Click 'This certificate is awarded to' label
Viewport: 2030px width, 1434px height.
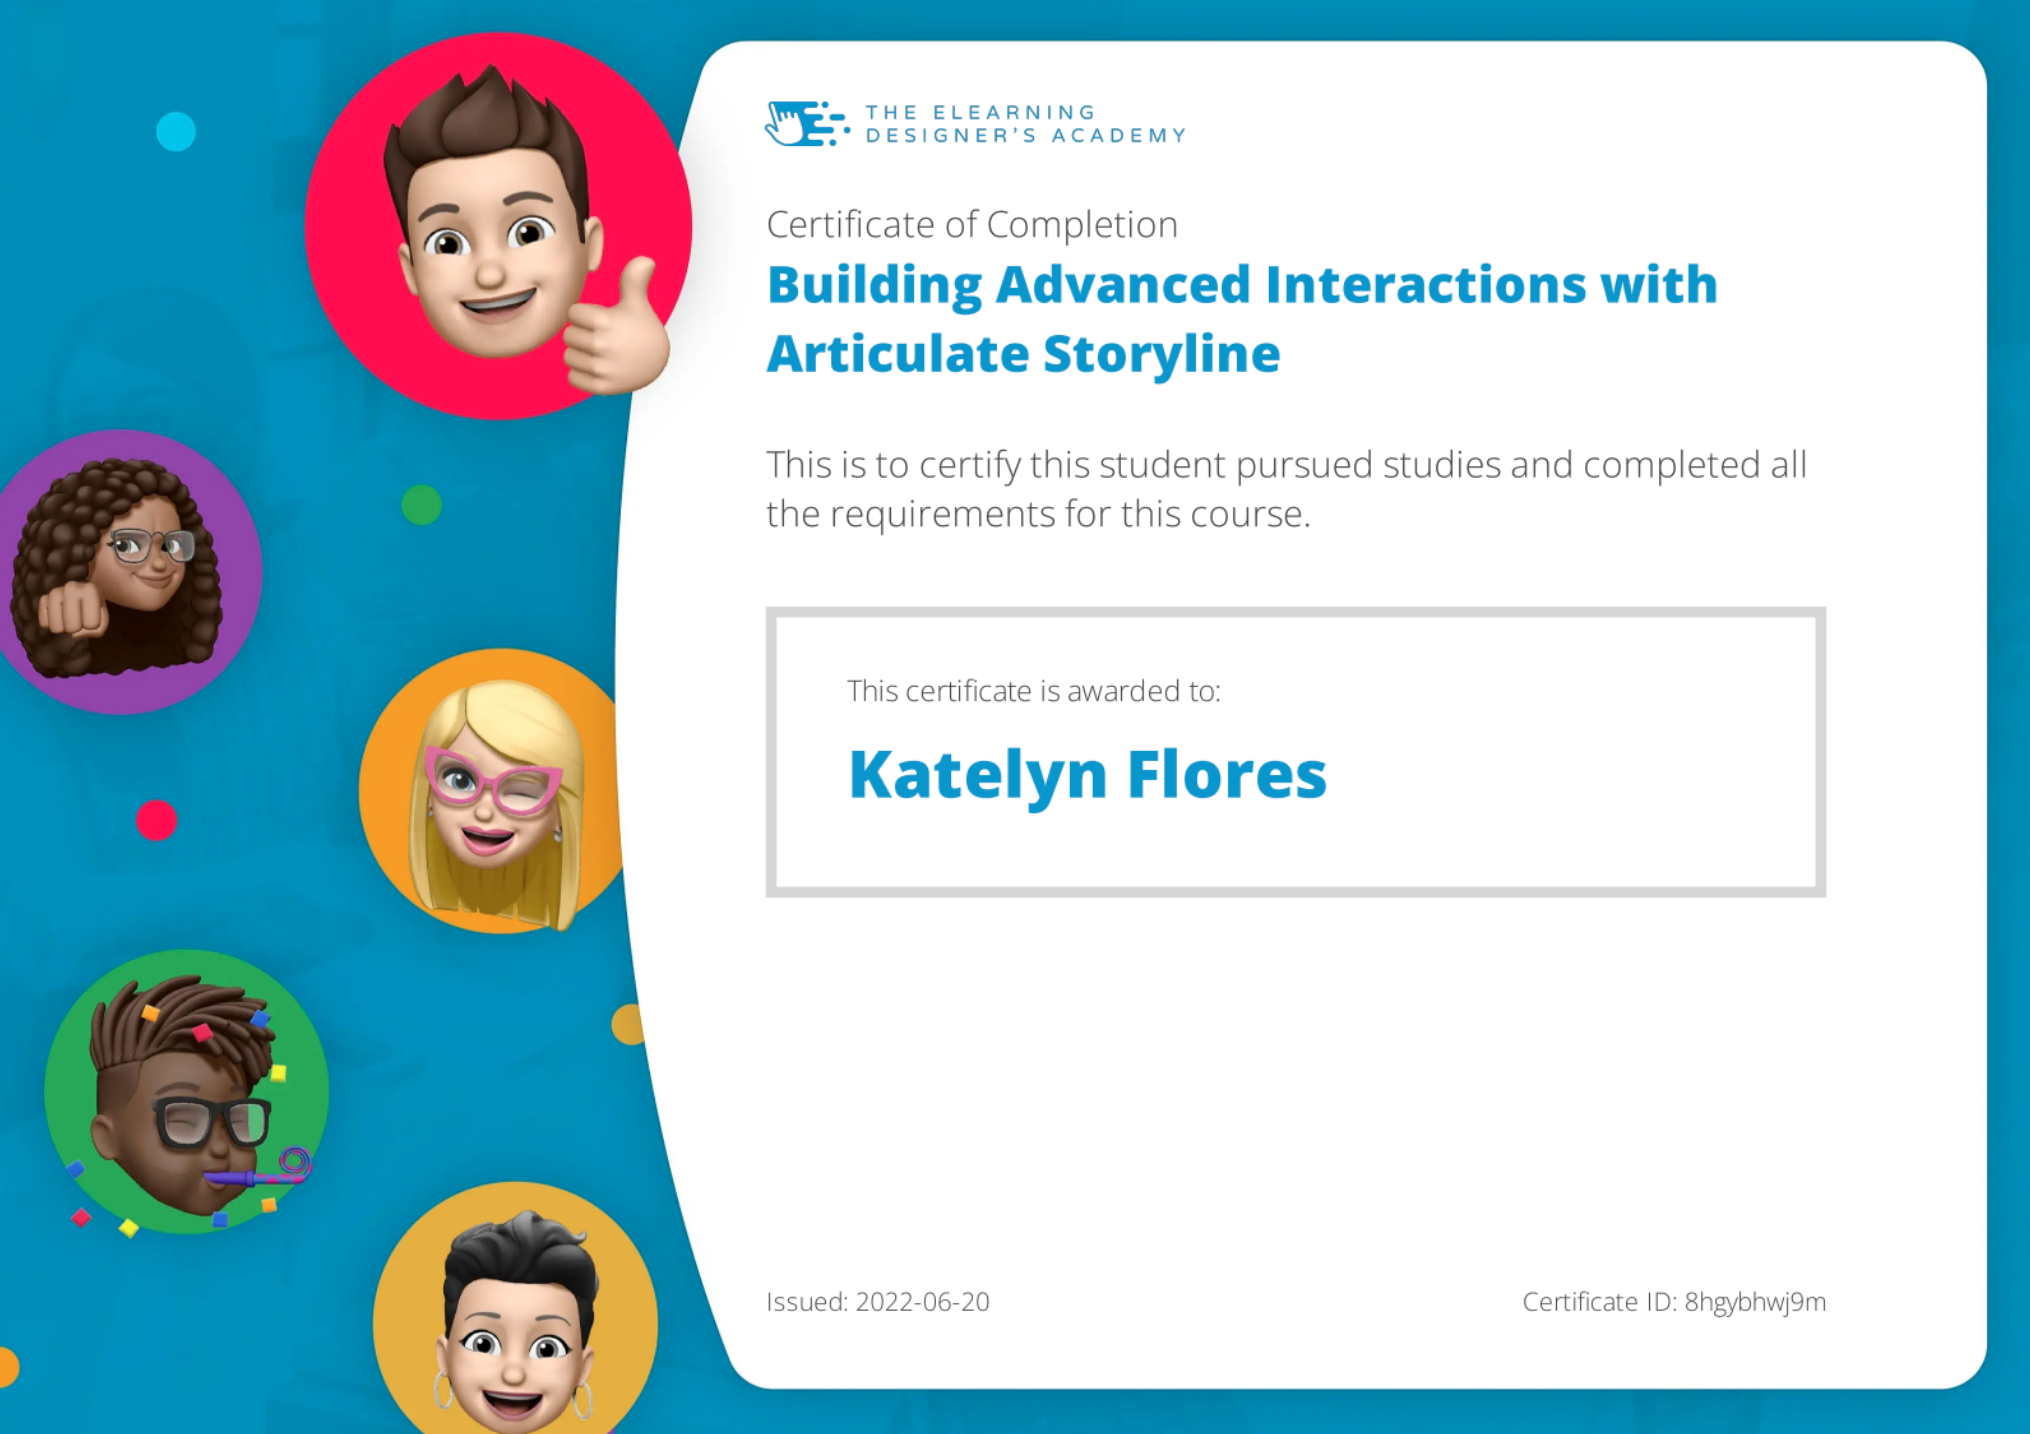pos(1033,691)
